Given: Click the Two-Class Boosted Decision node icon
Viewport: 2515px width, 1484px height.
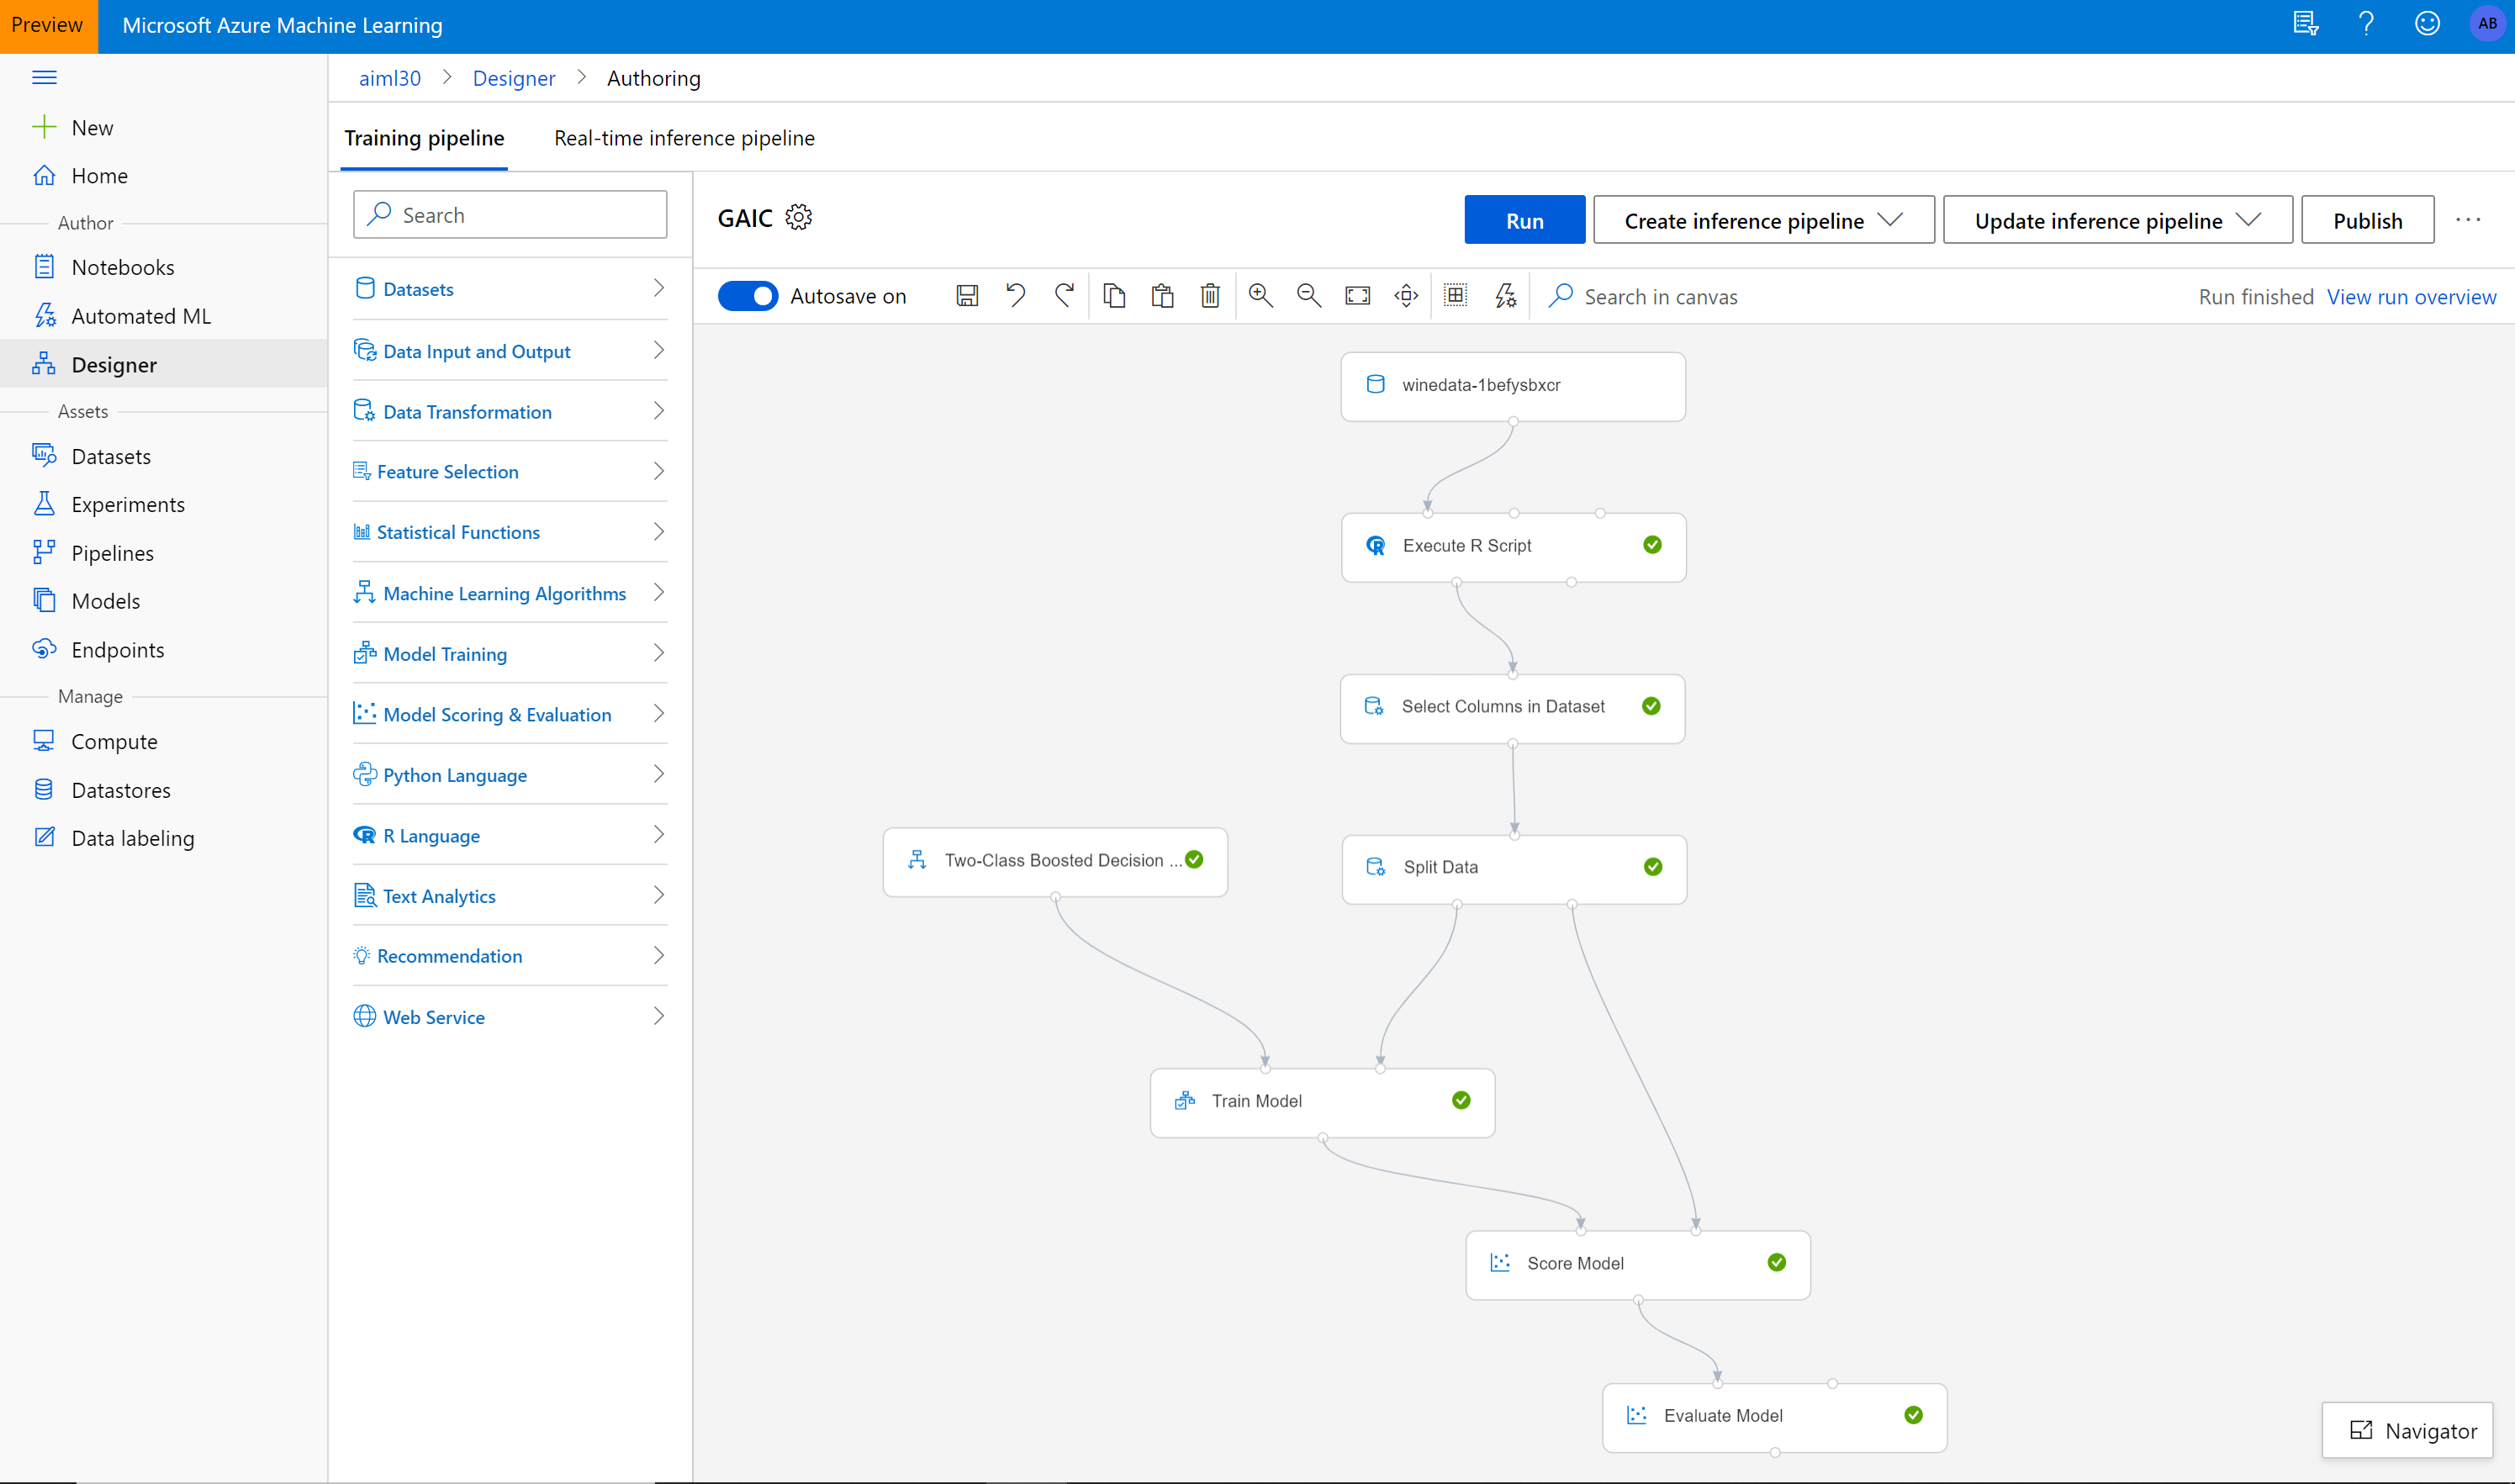Looking at the screenshot, I should (x=918, y=860).
